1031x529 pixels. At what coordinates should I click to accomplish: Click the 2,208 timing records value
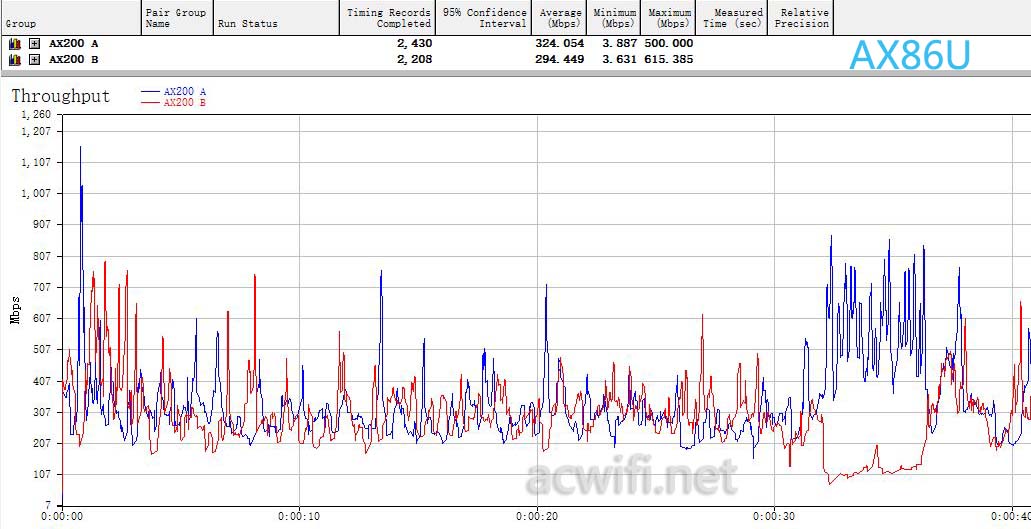click(x=414, y=59)
